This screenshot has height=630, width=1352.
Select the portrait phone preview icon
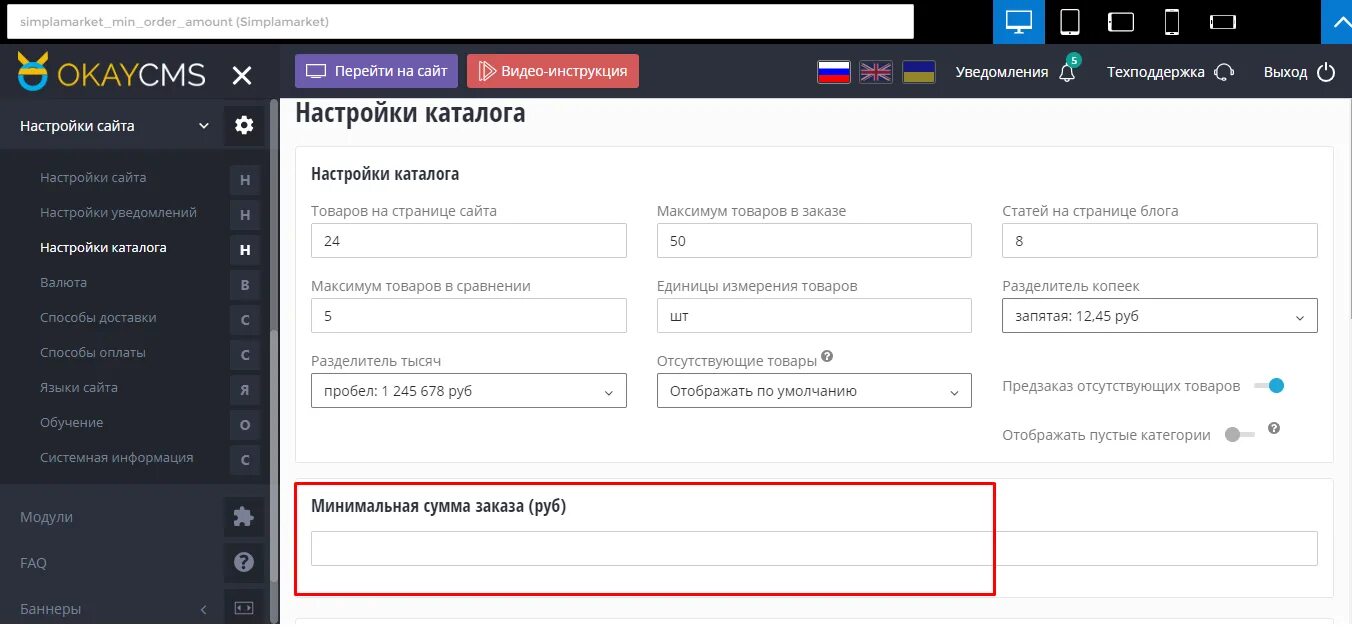(1172, 21)
